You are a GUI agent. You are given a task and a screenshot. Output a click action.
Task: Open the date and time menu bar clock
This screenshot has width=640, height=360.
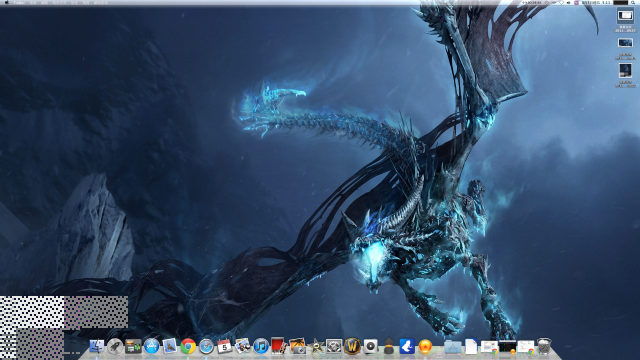point(596,2)
